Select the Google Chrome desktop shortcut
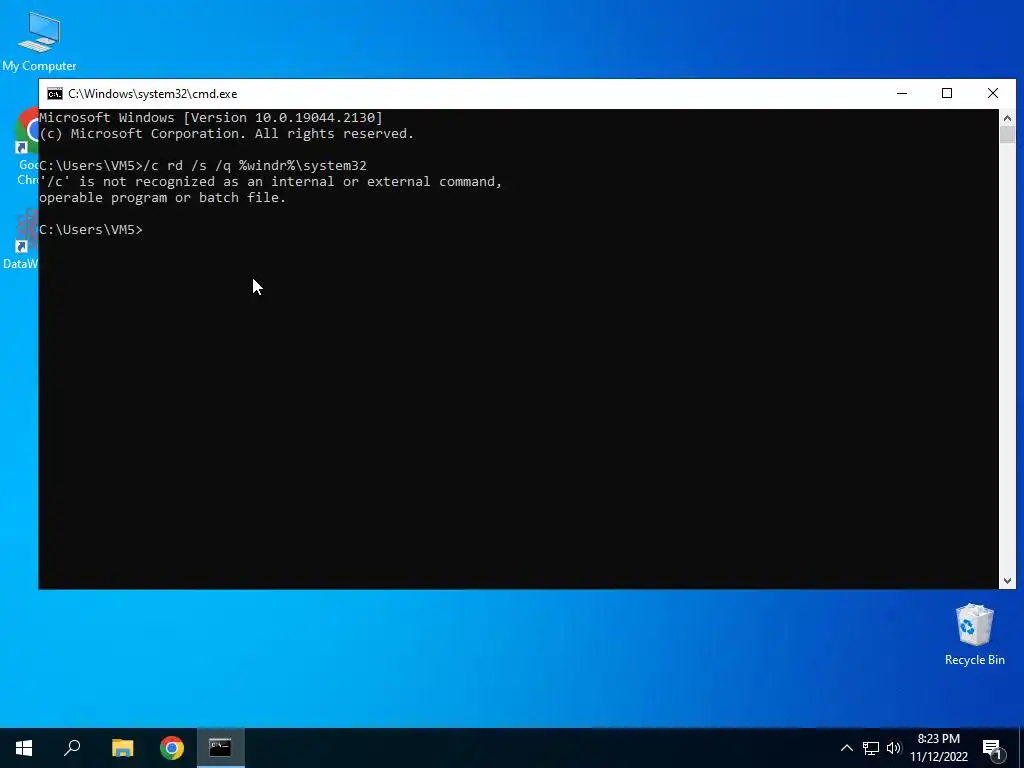The image size is (1024, 768). (x=26, y=147)
